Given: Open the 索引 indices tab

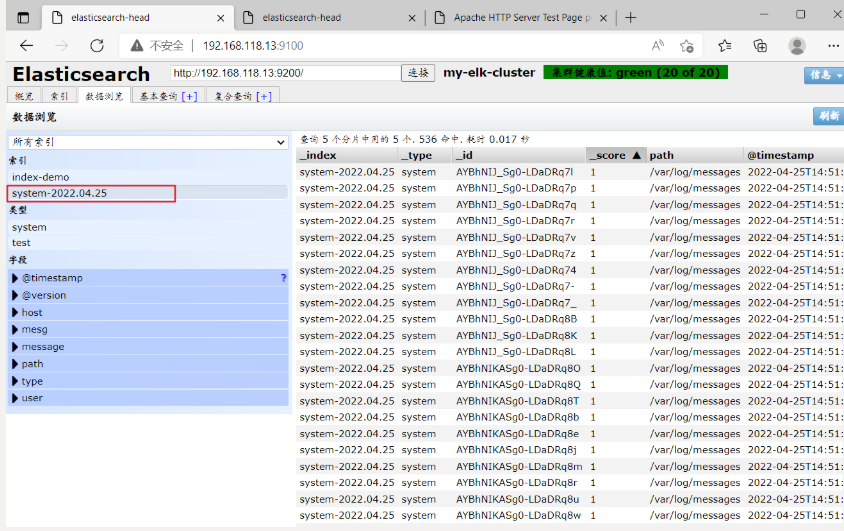Looking at the screenshot, I should pyautogui.click(x=59, y=96).
